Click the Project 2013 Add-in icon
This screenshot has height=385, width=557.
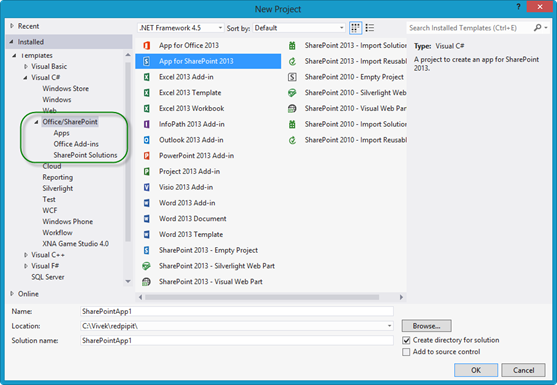pos(146,171)
